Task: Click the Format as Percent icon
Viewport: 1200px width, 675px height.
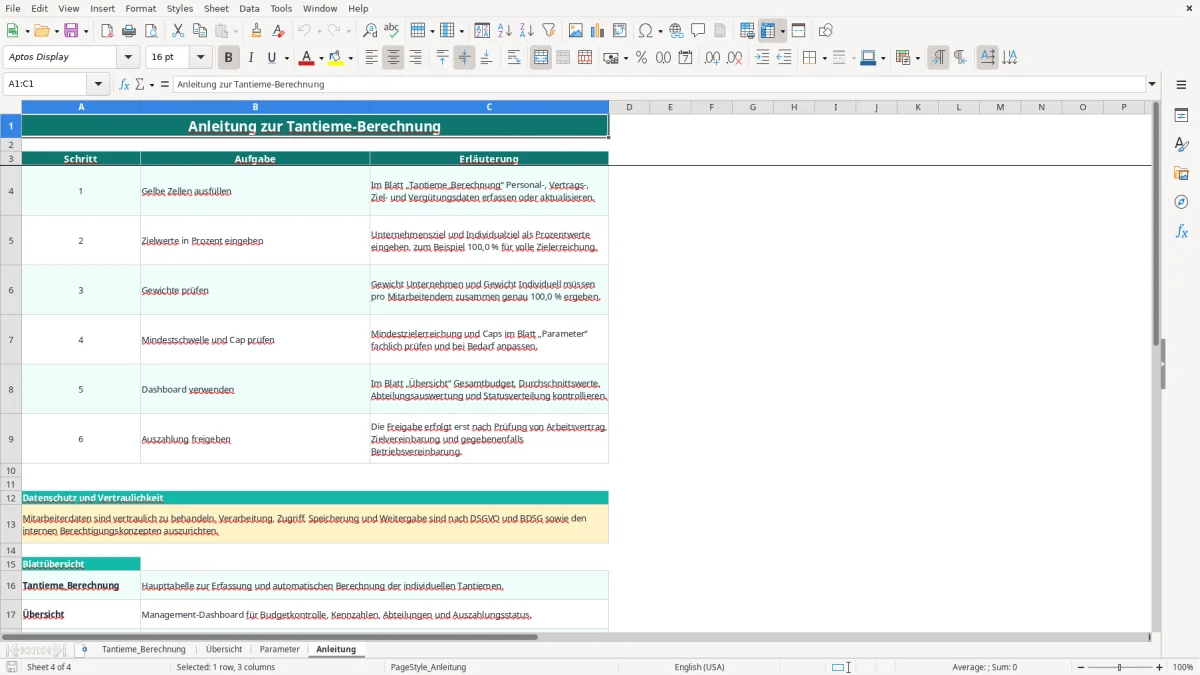Action: (641, 58)
